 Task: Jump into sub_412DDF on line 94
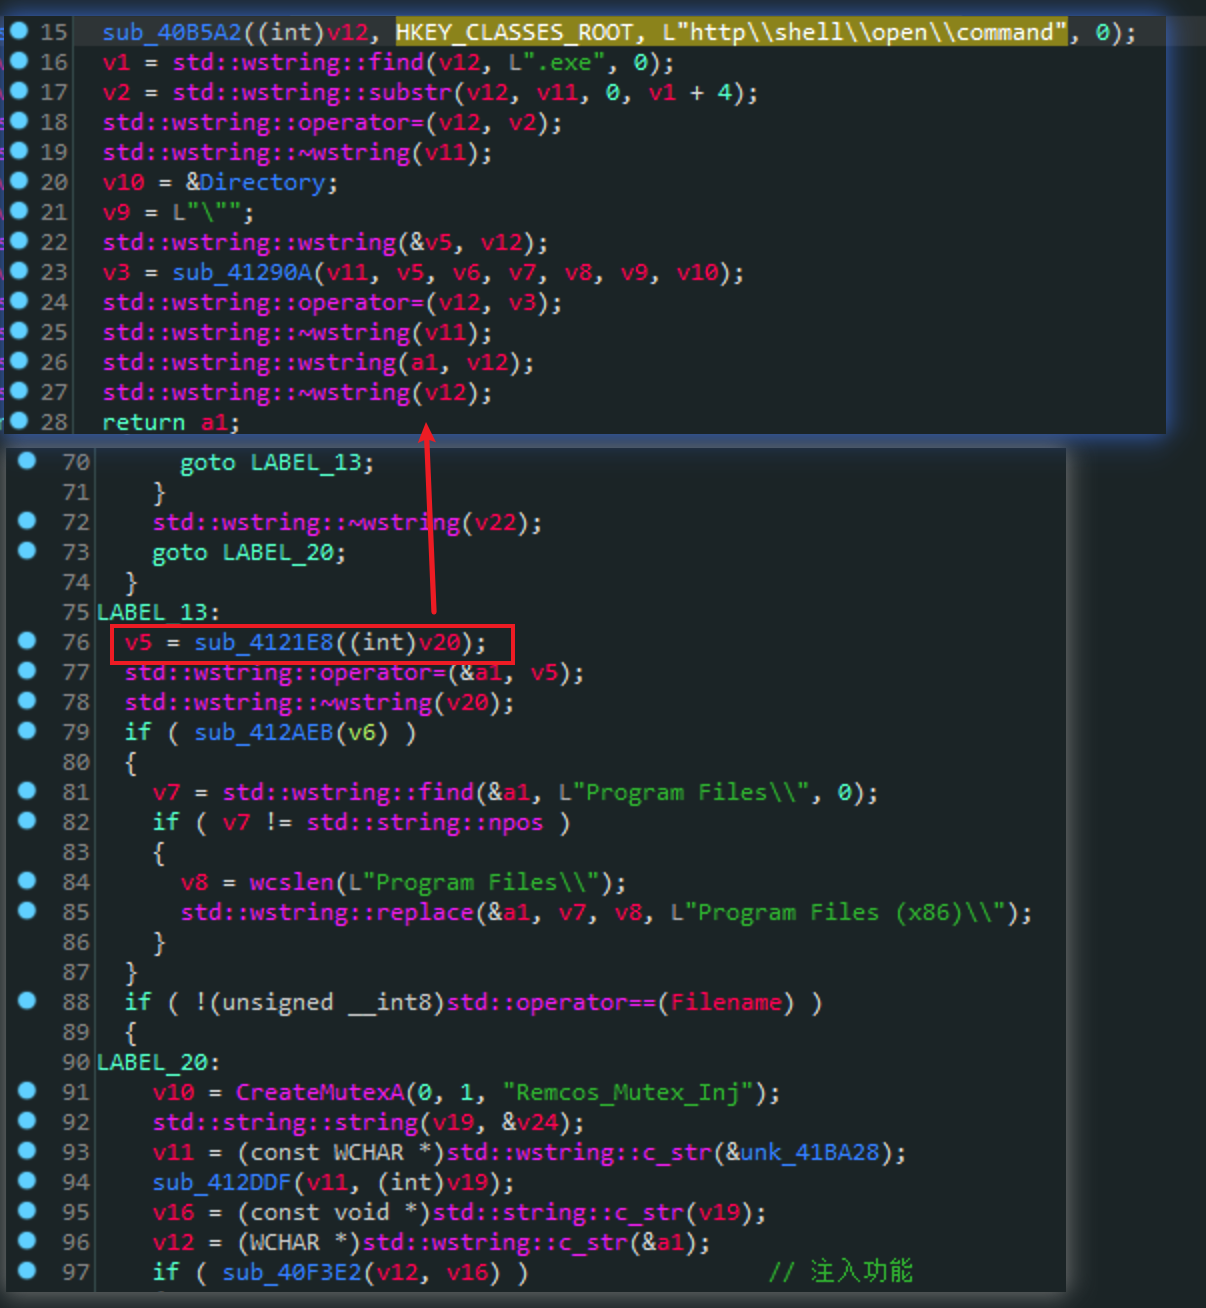click(x=222, y=1183)
